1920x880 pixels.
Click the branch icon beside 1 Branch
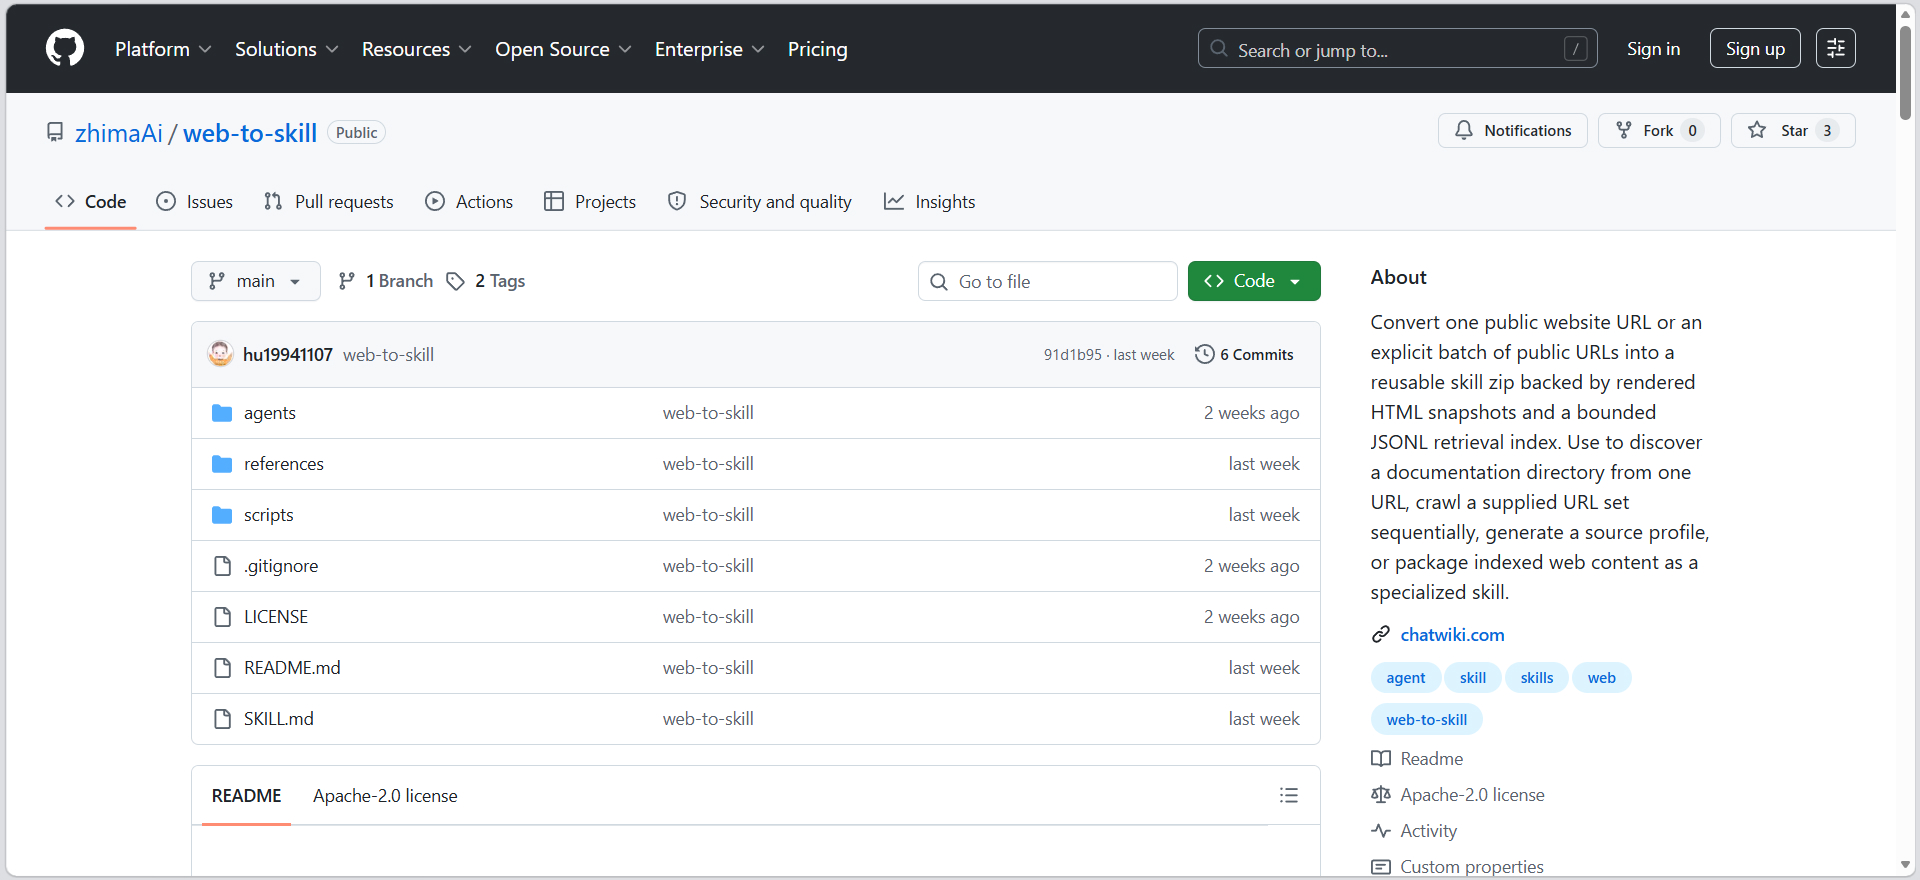coord(347,281)
